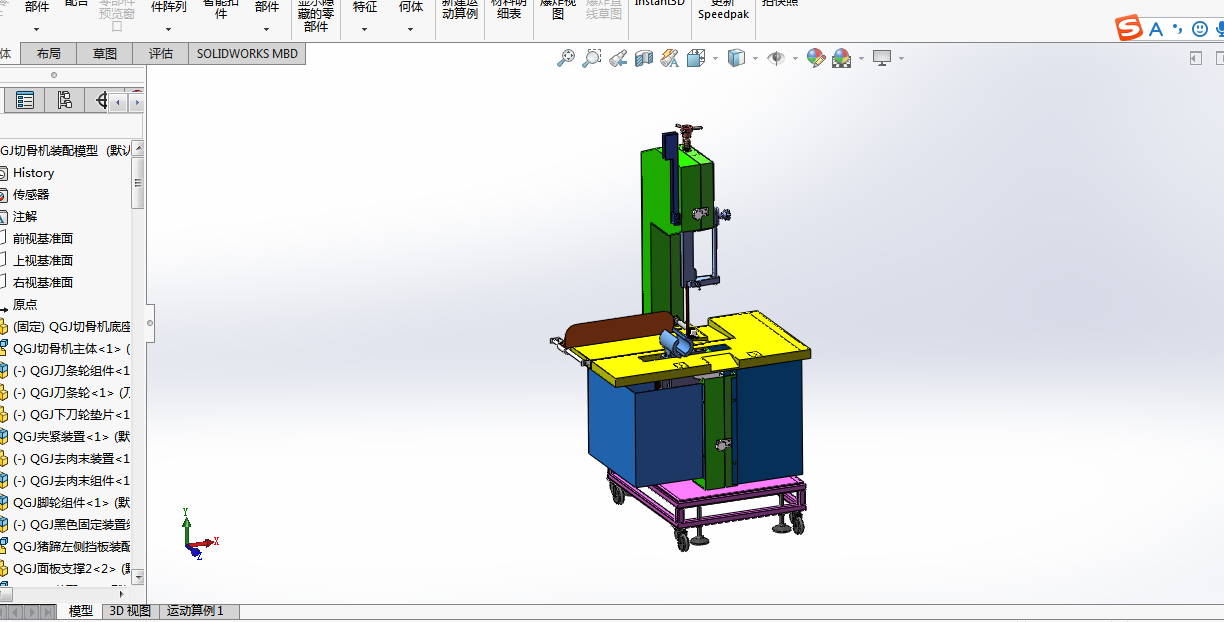The width and height of the screenshot is (1224, 622).
Task: Click the Hide/Show Items eye icon
Action: pos(776,59)
